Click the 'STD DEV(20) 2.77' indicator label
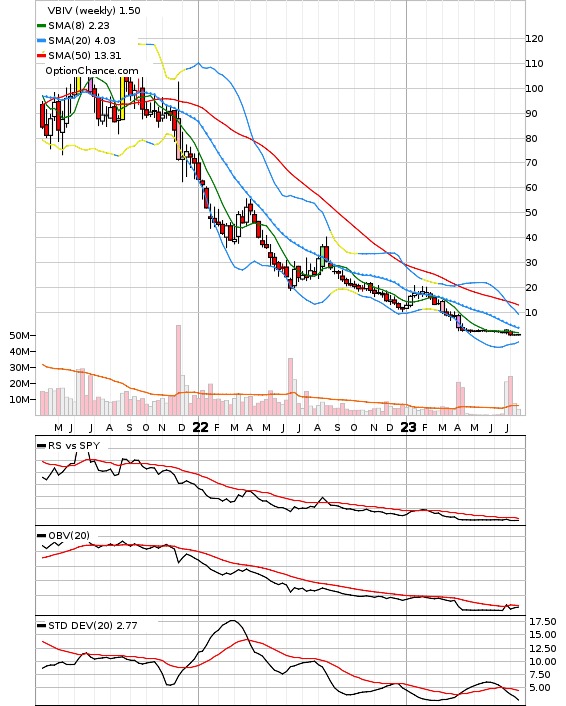The height and width of the screenshot is (706, 566). point(92,626)
